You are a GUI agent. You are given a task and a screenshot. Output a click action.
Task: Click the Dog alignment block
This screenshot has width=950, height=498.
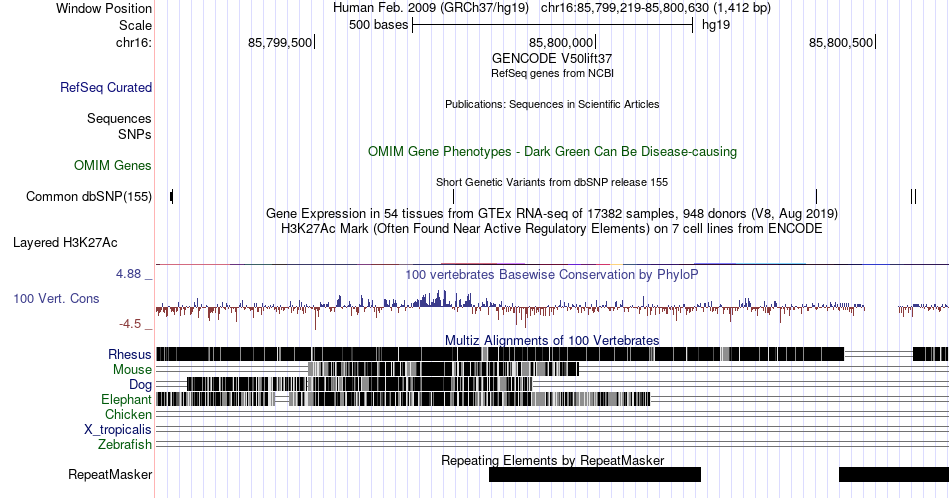pos(359,385)
